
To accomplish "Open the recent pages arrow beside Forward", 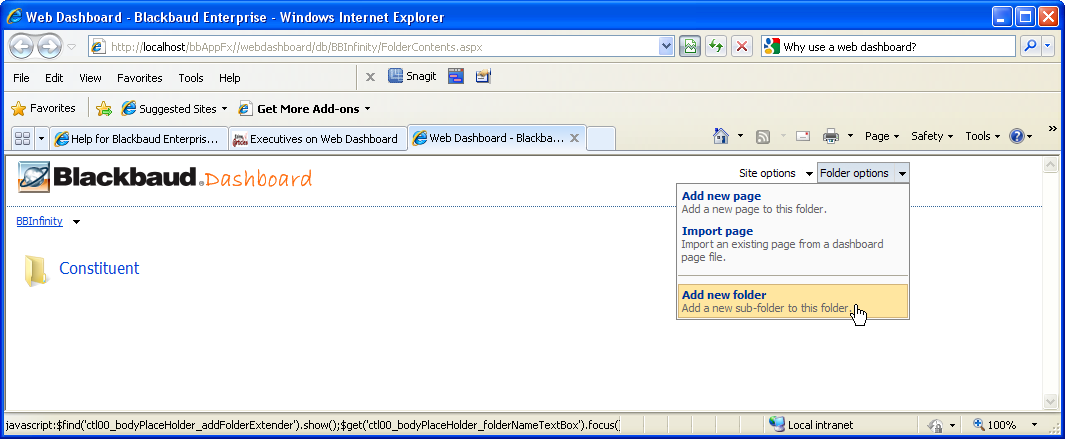I will [72, 47].
